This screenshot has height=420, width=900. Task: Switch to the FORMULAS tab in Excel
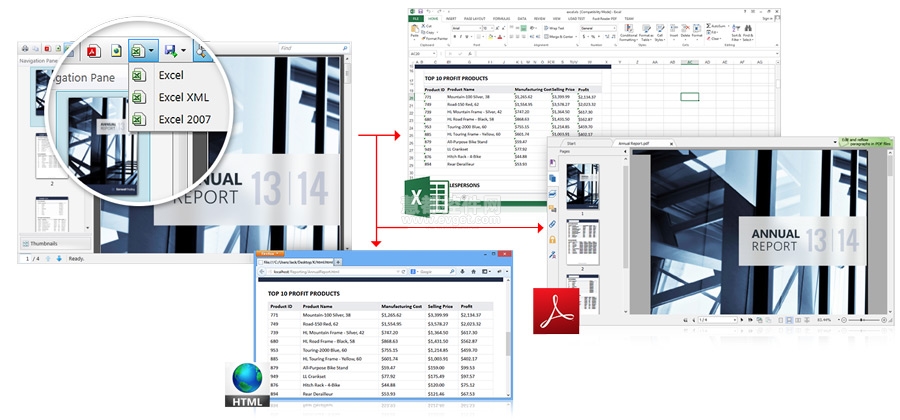click(x=502, y=18)
